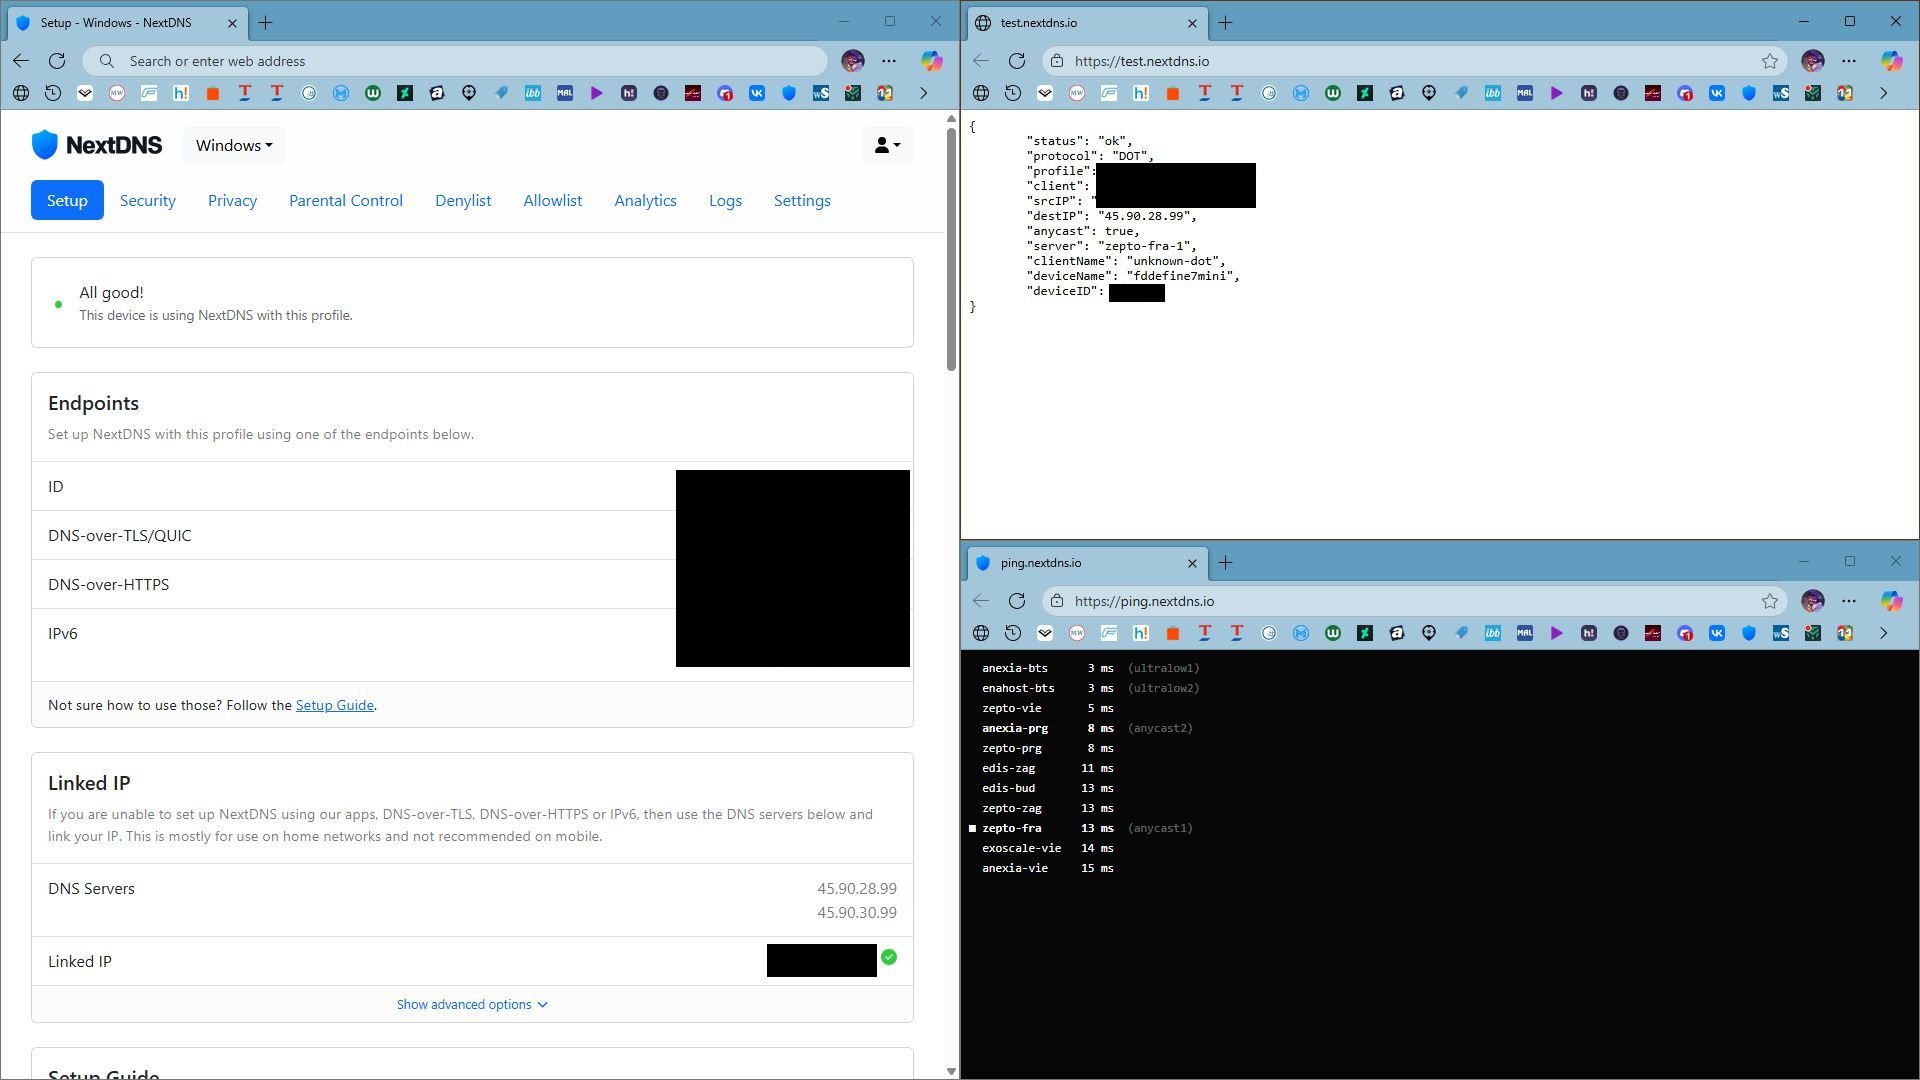1920x1080 pixels.
Task: Open Settings and more in the ping.nextdns.io window
Action: (1849, 601)
